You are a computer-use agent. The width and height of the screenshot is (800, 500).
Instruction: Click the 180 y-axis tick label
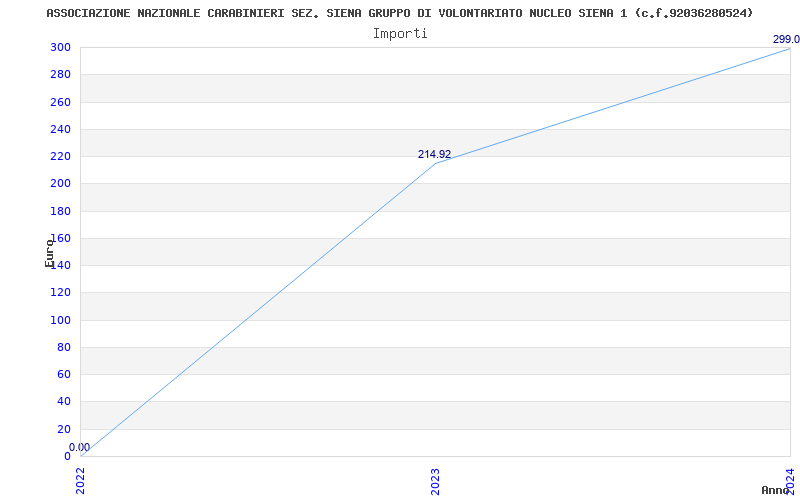[60, 211]
